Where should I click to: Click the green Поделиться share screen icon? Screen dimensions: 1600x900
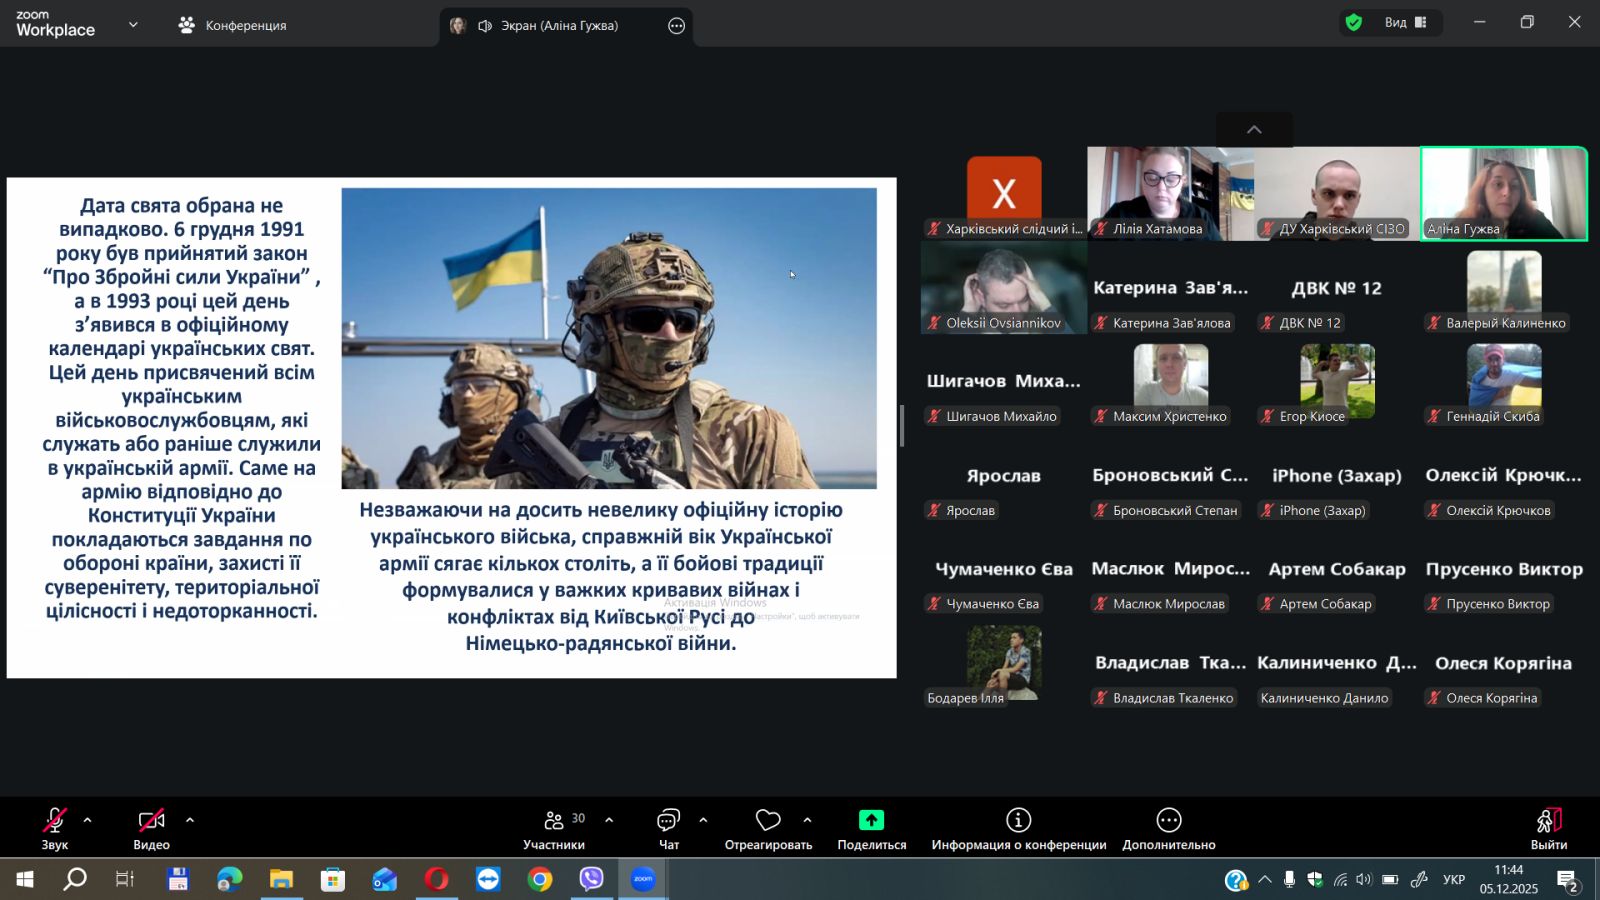click(871, 821)
